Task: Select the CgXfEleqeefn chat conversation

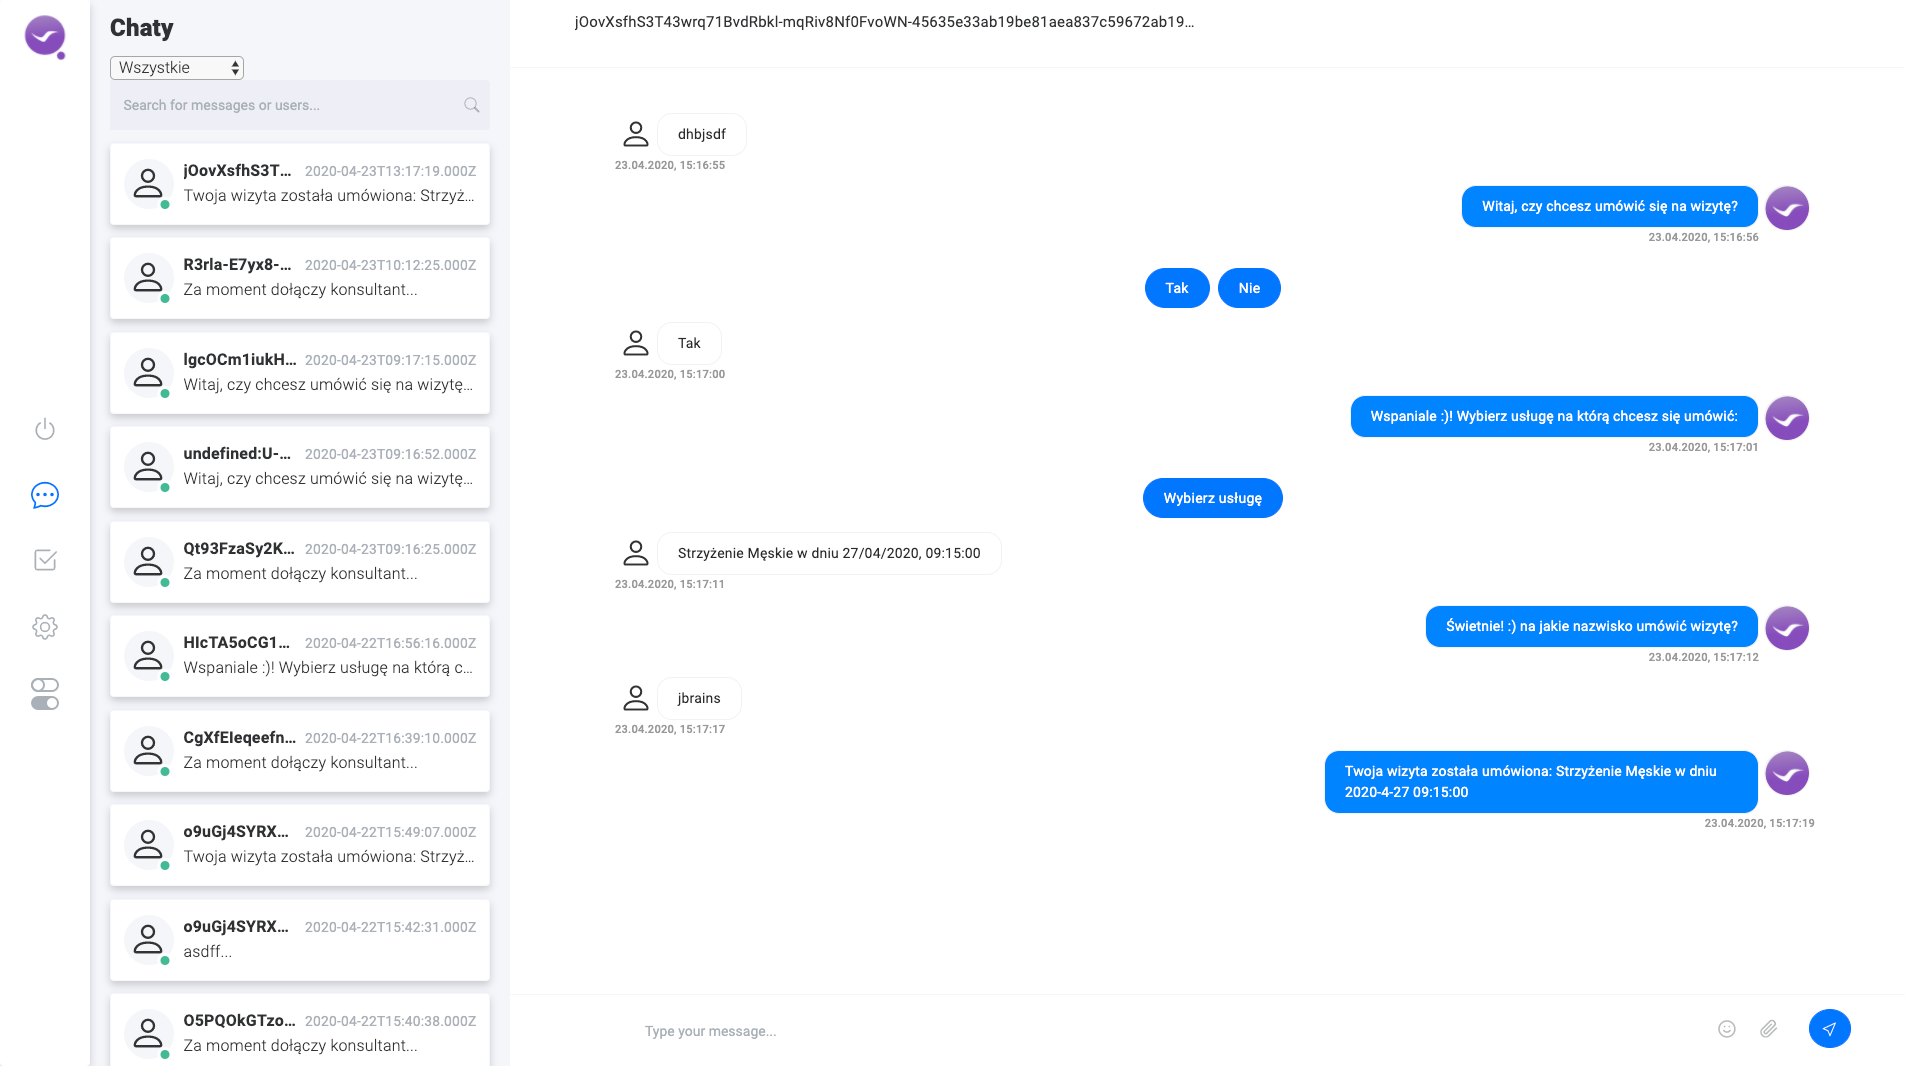Action: [300, 751]
